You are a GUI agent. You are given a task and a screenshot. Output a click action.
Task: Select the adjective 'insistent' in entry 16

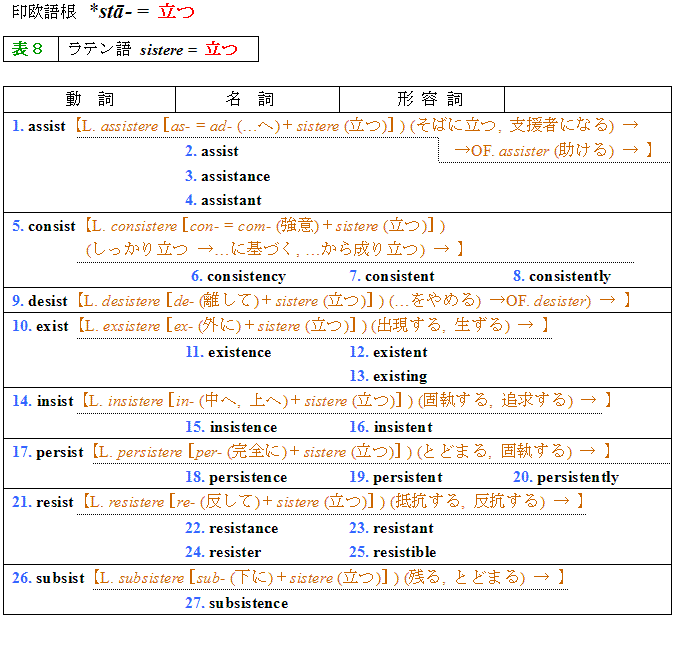tap(402, 427)
